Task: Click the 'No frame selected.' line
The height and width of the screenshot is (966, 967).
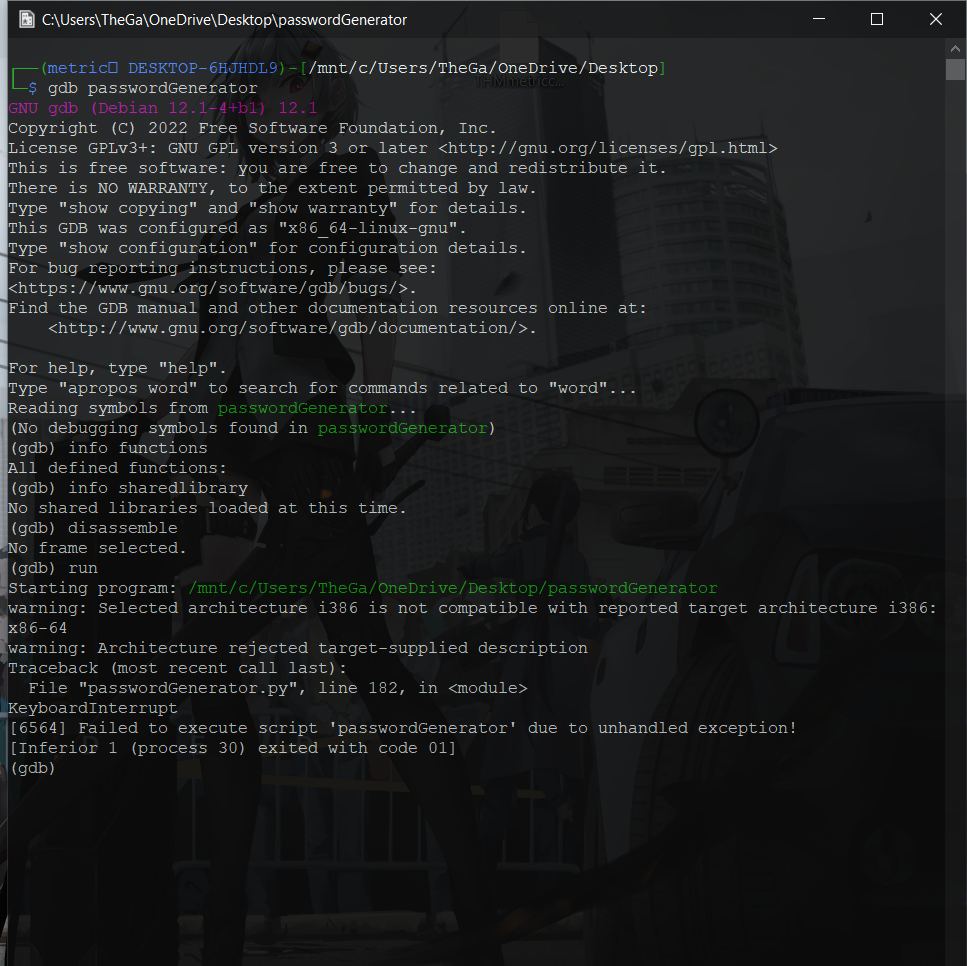Action: click(97, 548)
